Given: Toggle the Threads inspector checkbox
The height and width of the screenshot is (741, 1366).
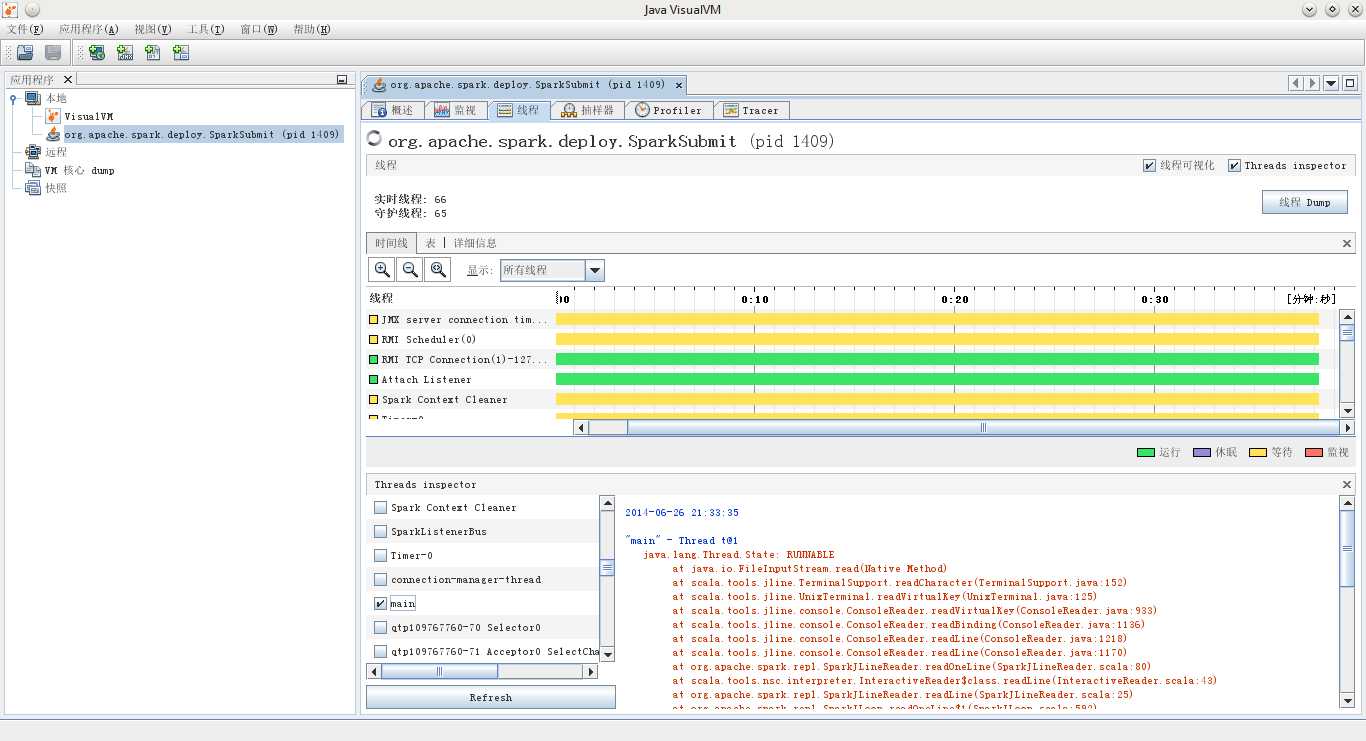Looking at the screenshot, I should [x=1234, y=166].
